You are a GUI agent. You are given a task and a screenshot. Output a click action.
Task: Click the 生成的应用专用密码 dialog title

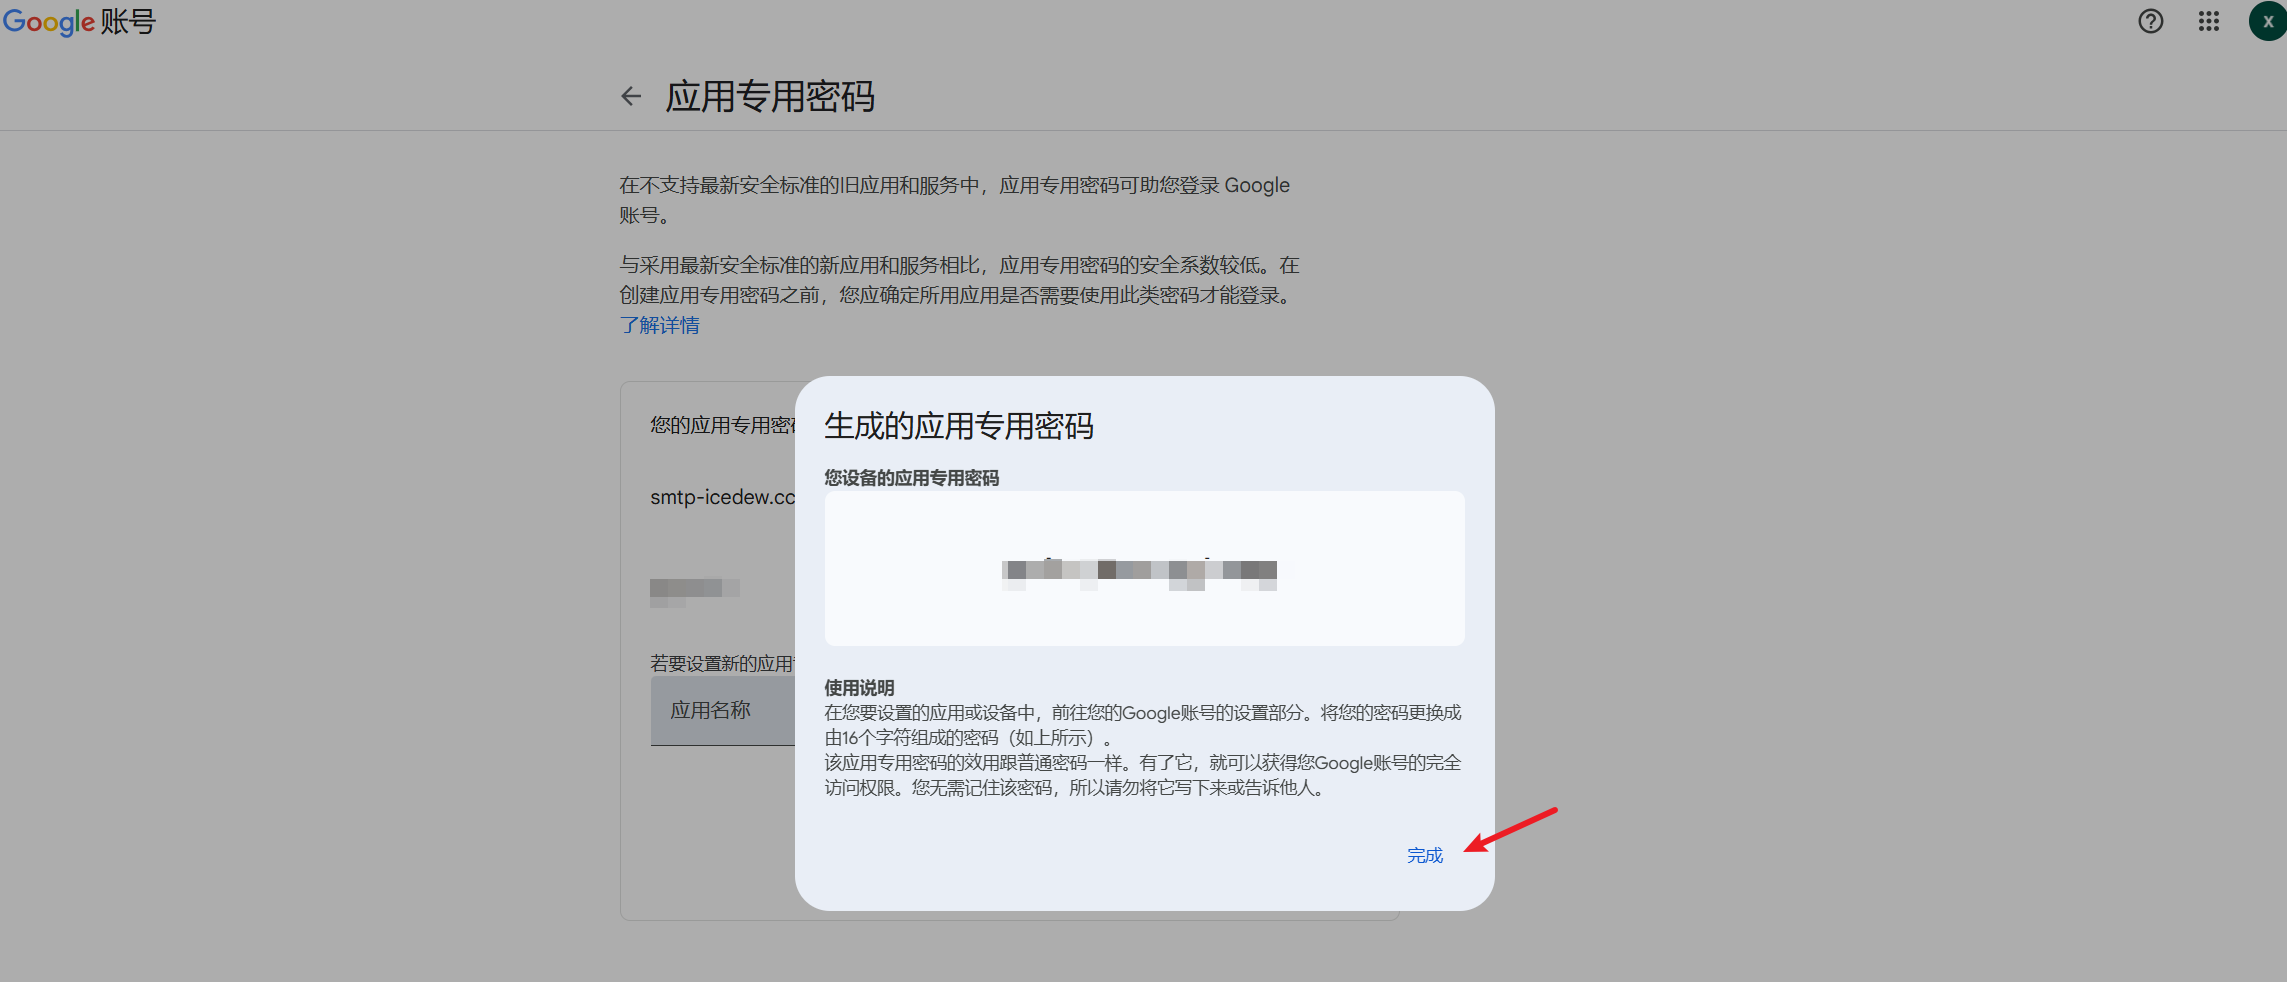click(x=958, y=426)
